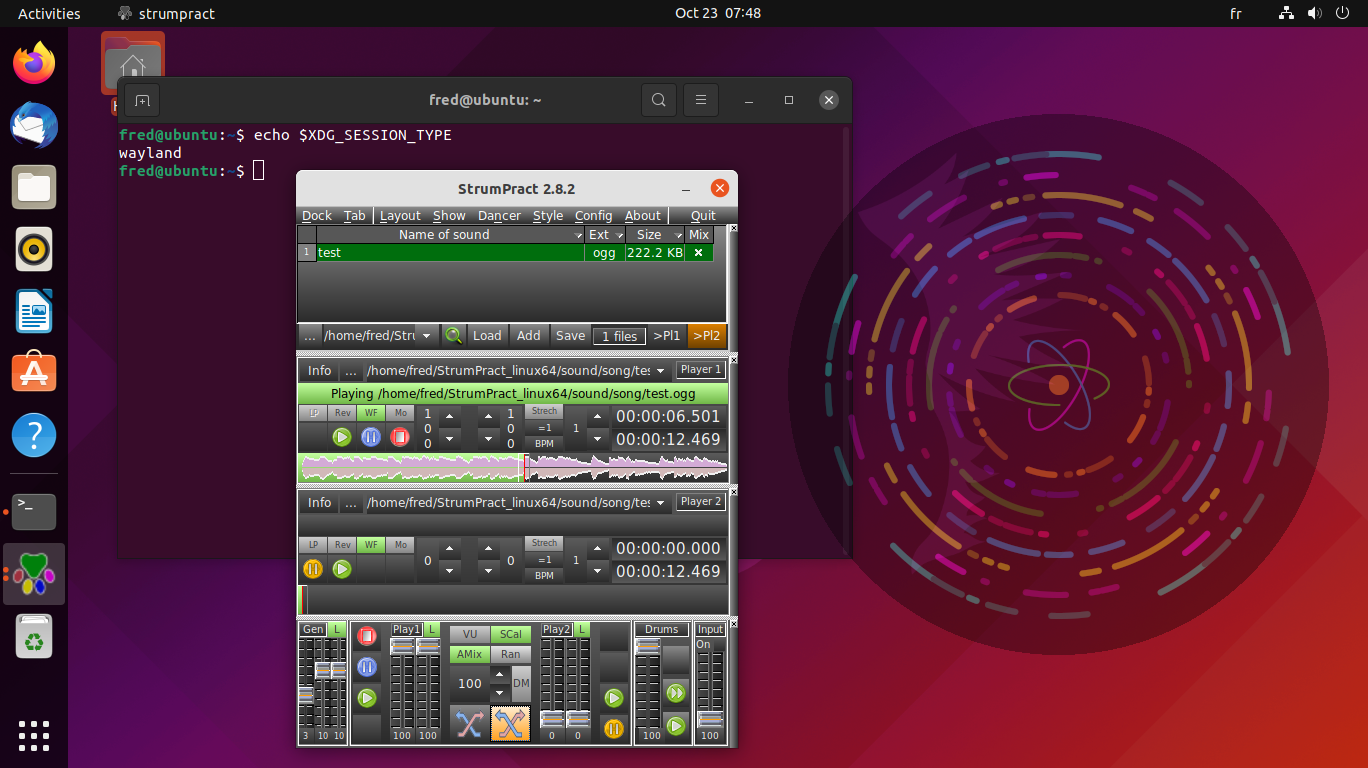This screenshot has width=1368, height=768.
Task: Toggle the SCal button in mixer
Action: point(511,635)
